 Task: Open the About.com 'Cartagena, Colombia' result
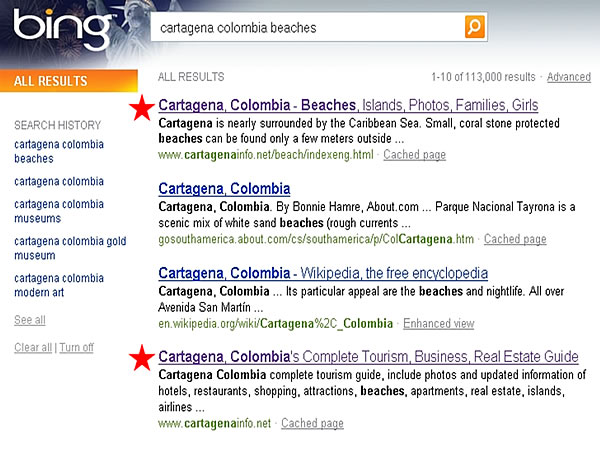tap(224, 188)
